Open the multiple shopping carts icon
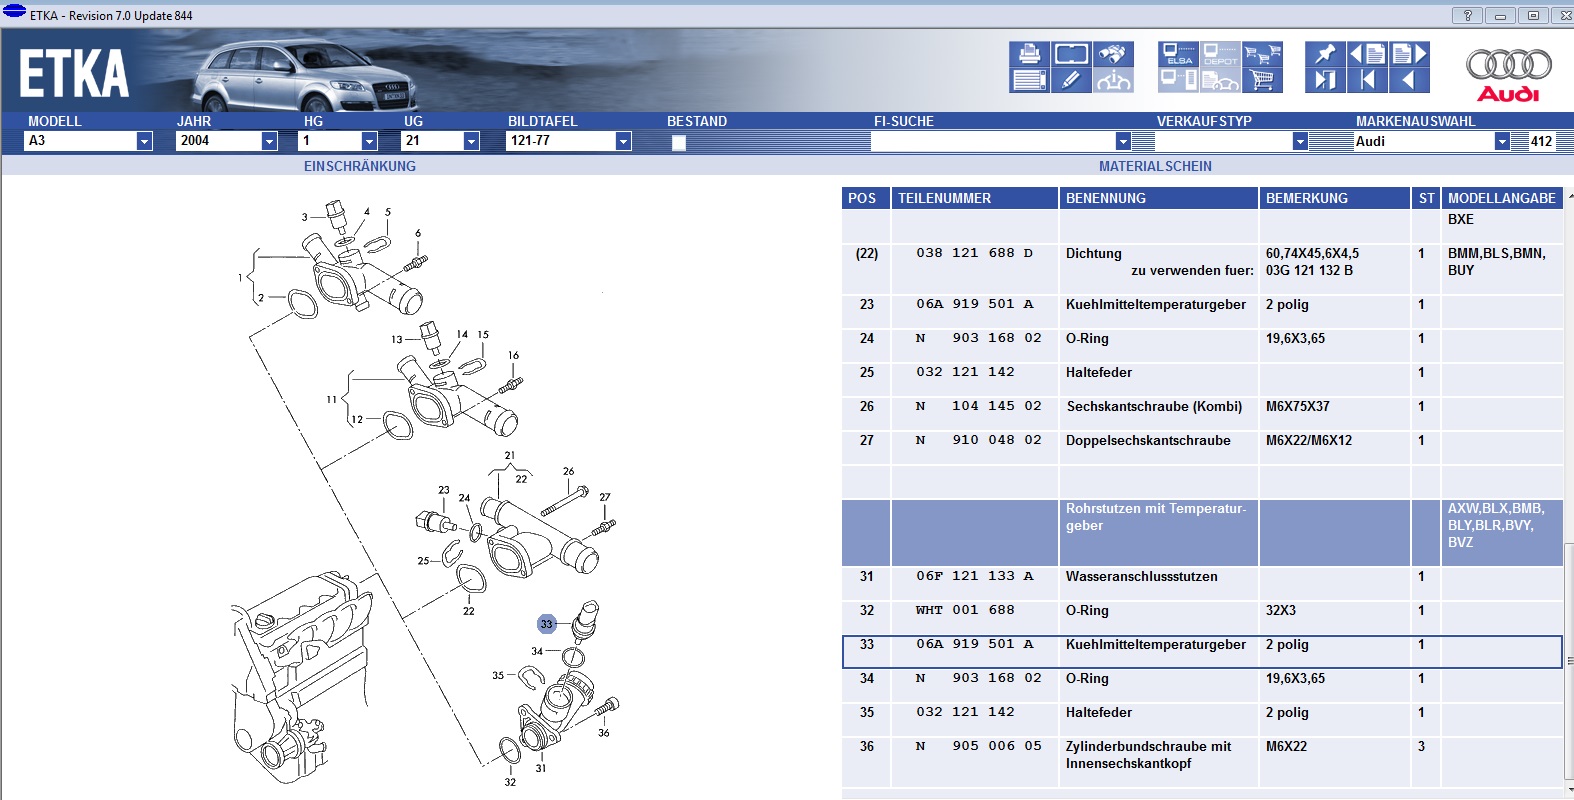The image size is (1574, 800). pos(1262,54)
